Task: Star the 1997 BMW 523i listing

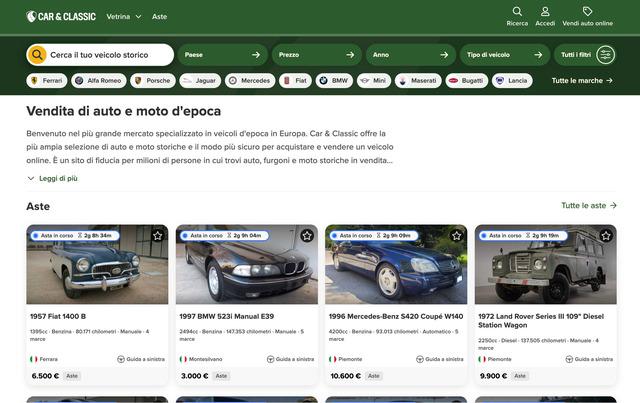Action: [x=307, y=236]
